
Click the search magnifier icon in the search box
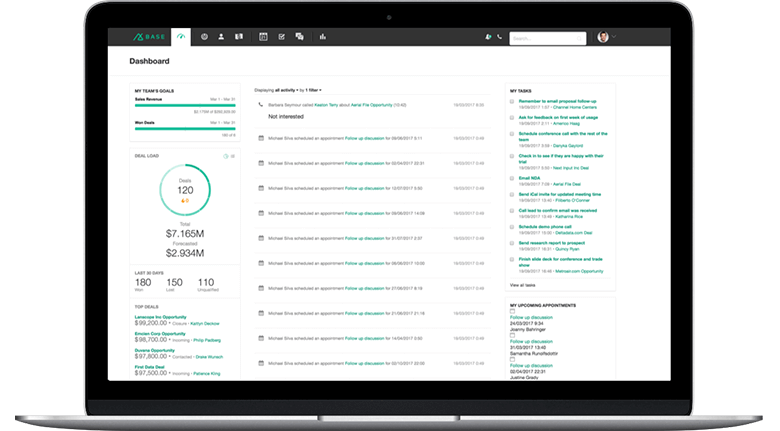coord(579,38)
